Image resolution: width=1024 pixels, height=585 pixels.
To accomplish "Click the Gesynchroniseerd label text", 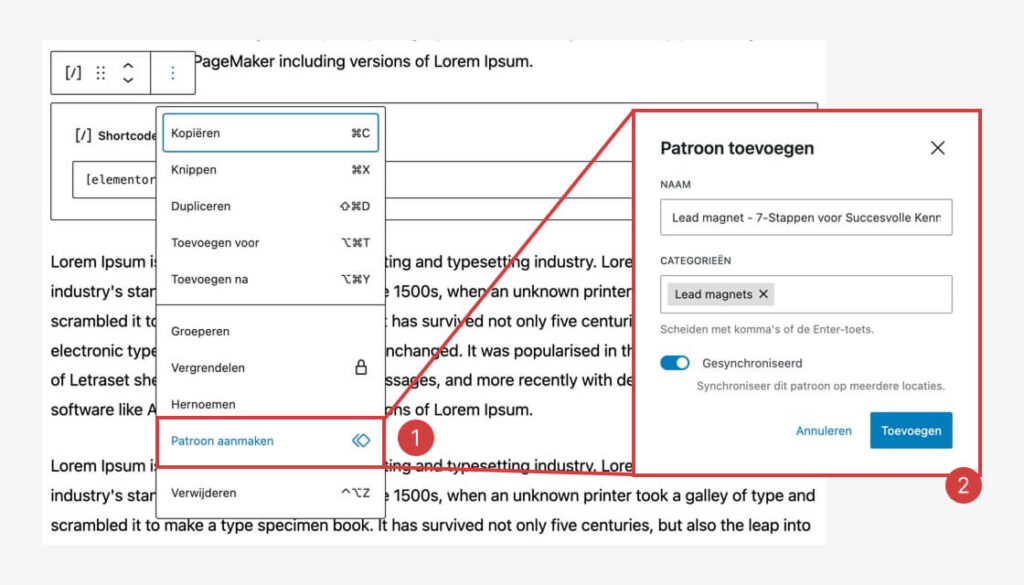I will click(x=752, y=363).
